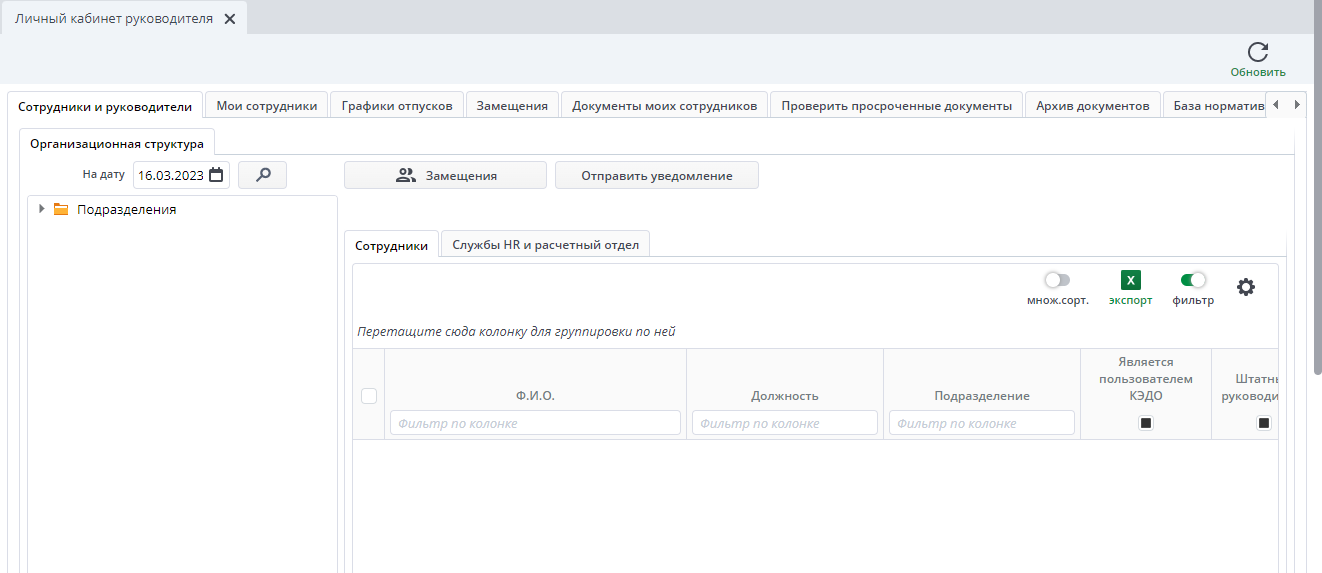
Task: Click the Excel экспорт icon
Action: click(x=1131, y=281)
